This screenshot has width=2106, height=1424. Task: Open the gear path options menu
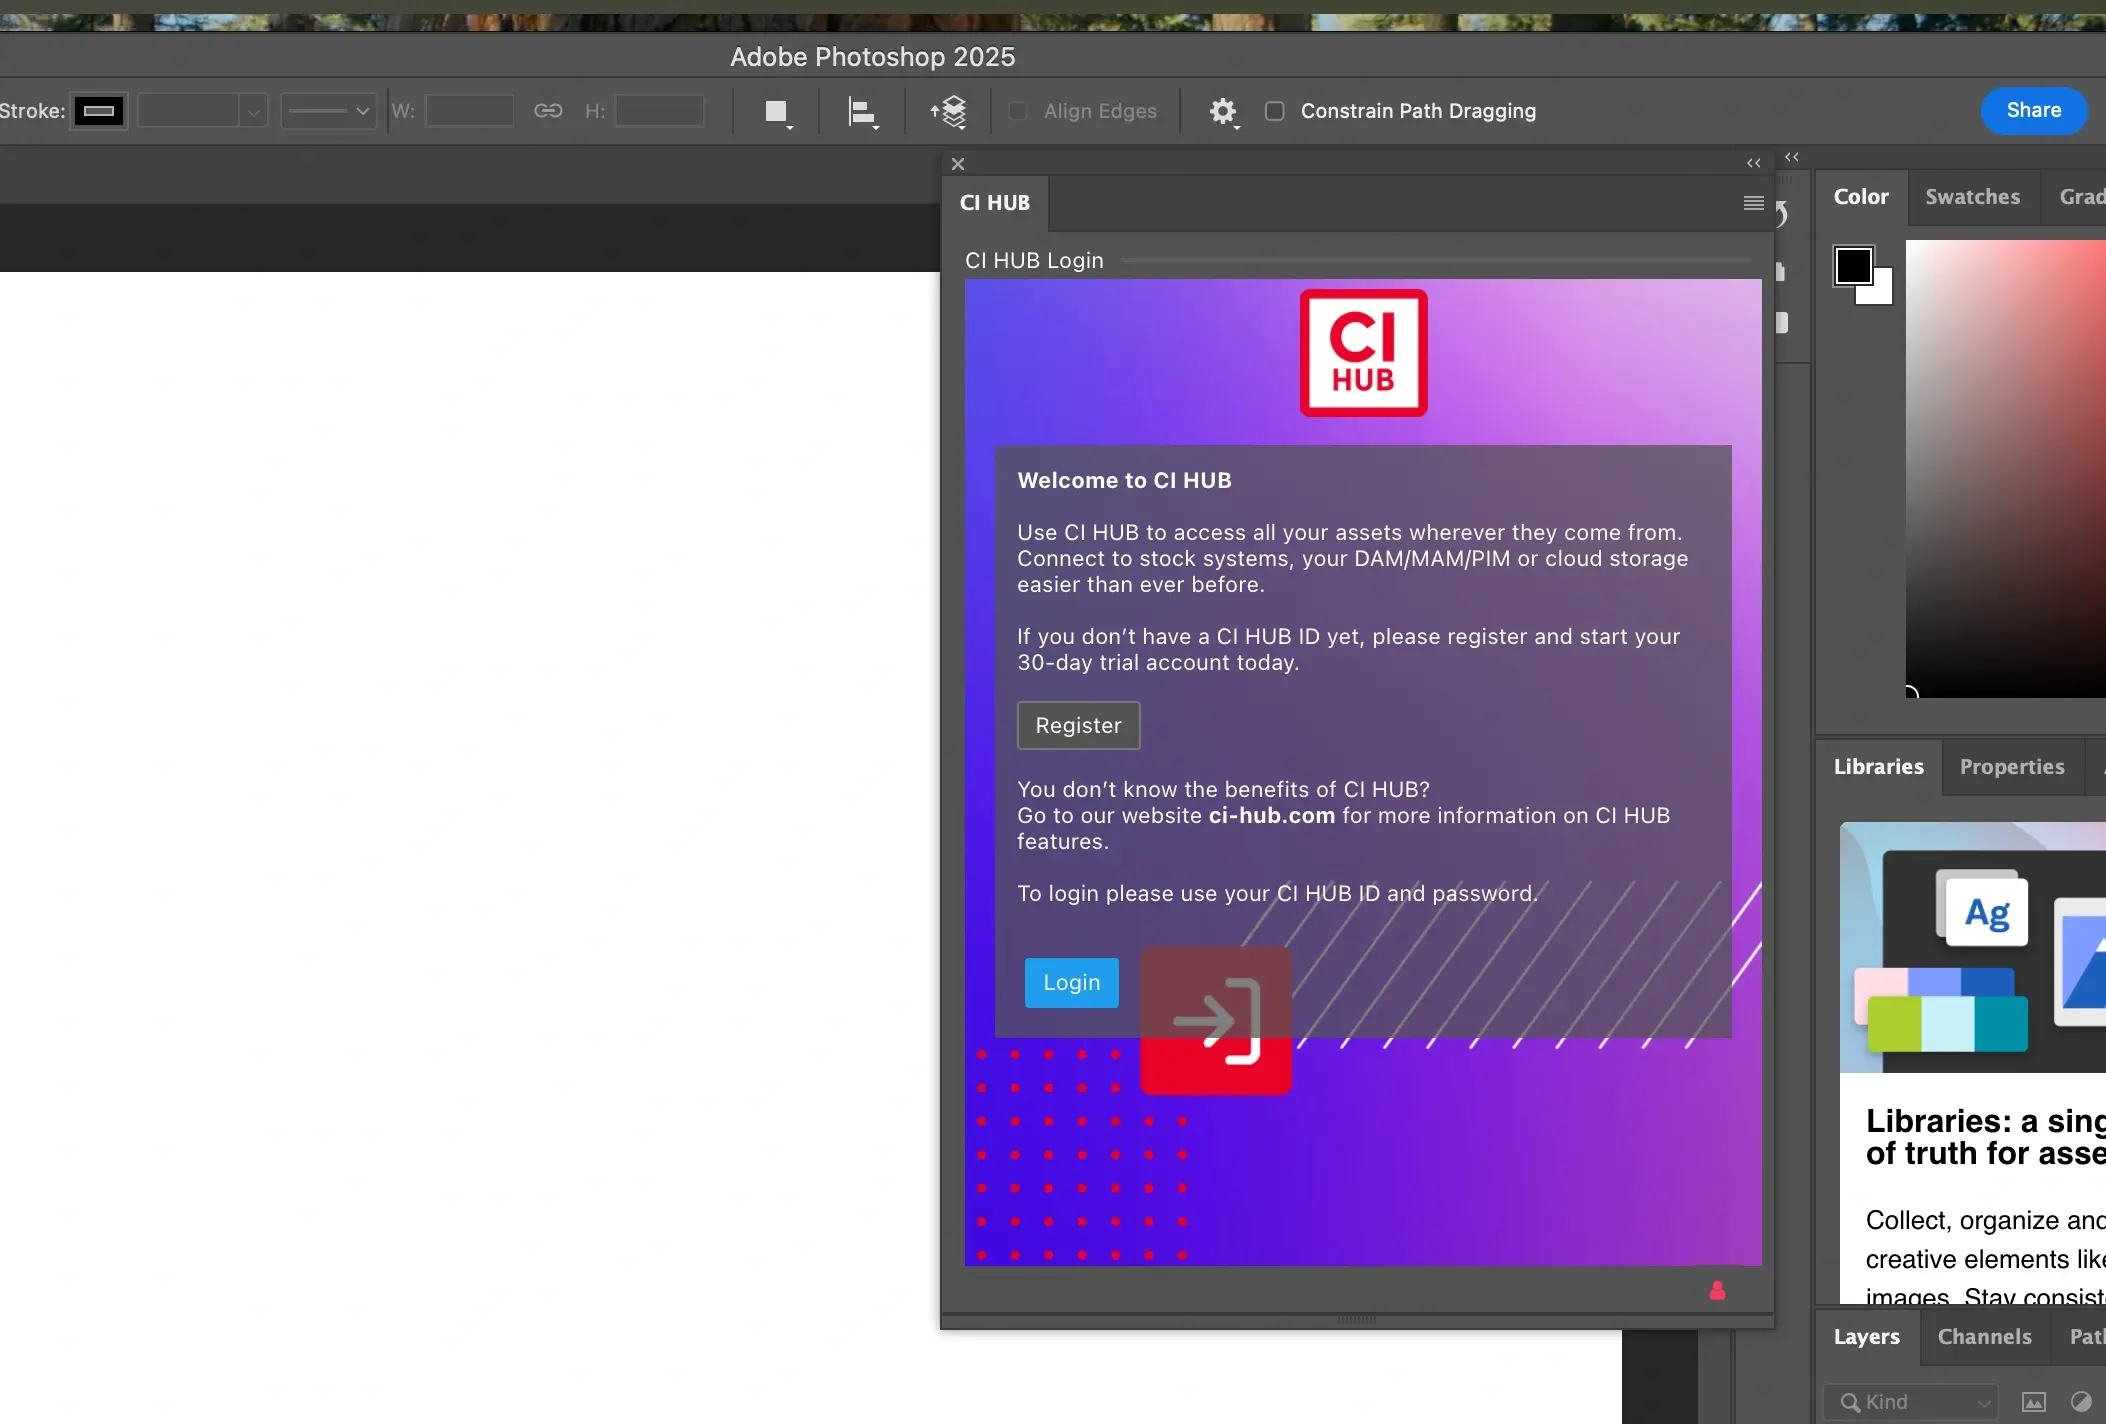[x=1223, y=112]
